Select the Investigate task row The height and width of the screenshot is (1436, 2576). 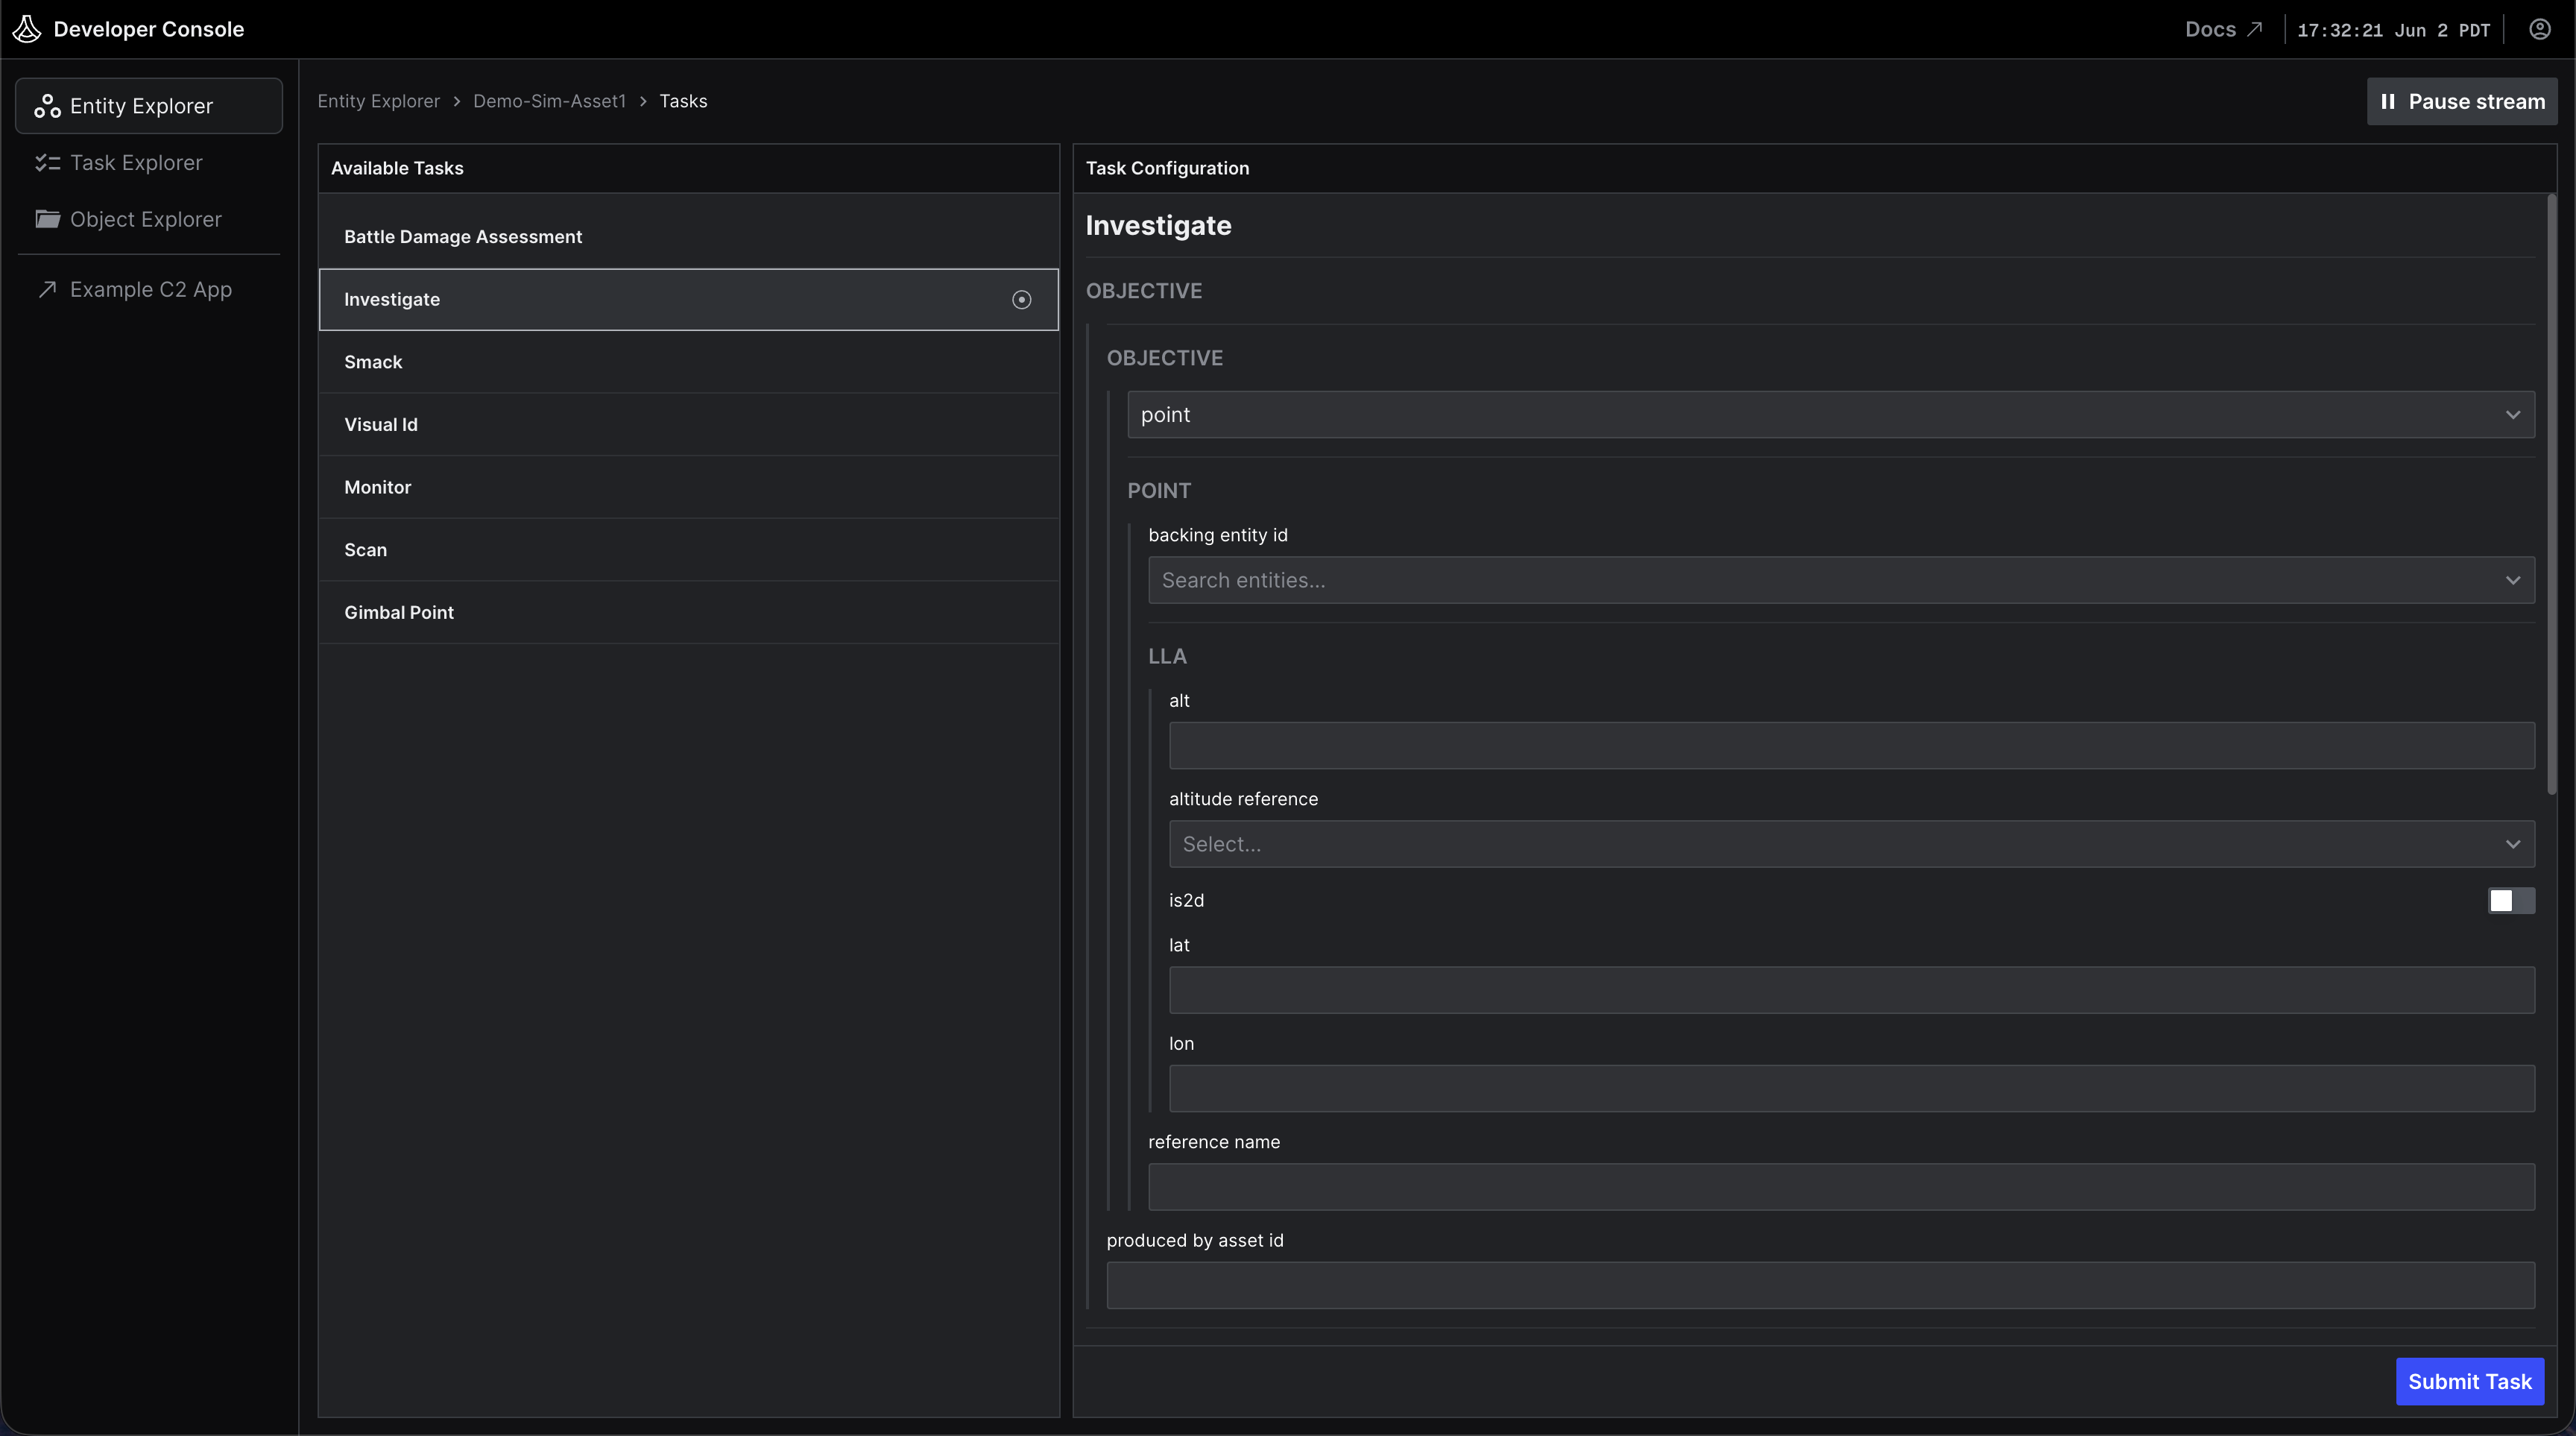coord(688,299)
